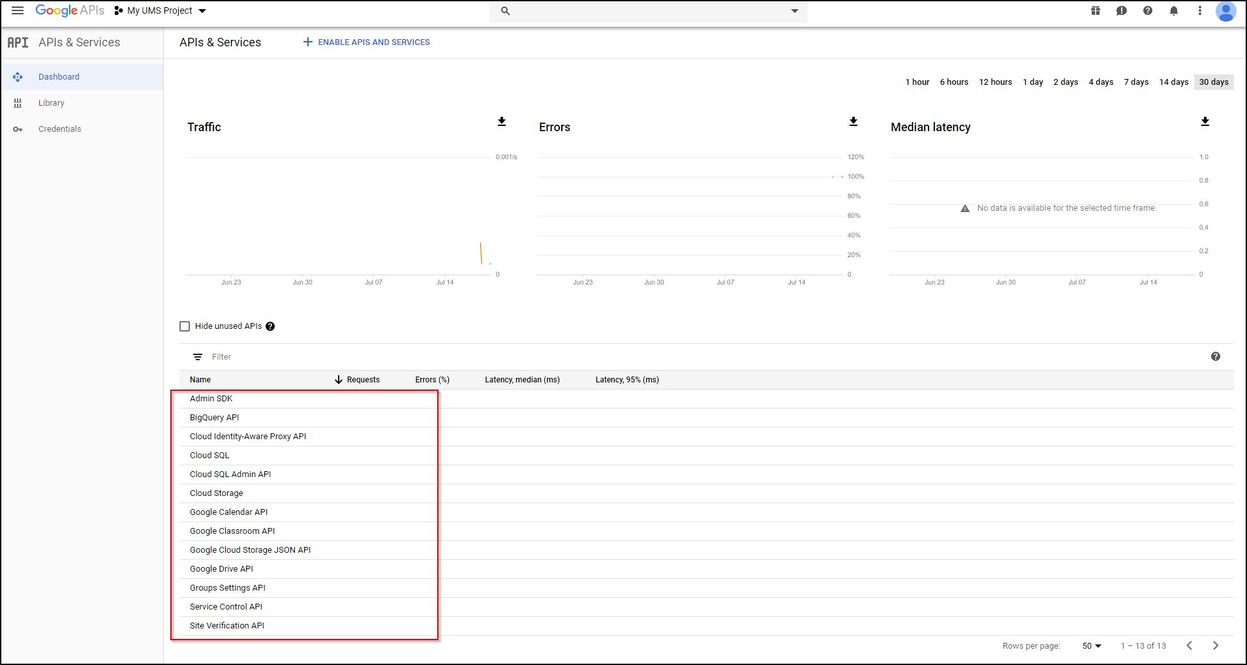Toggle the Hide unused APIs checkbox
The image size is (1247, 665).
point(184,326)
